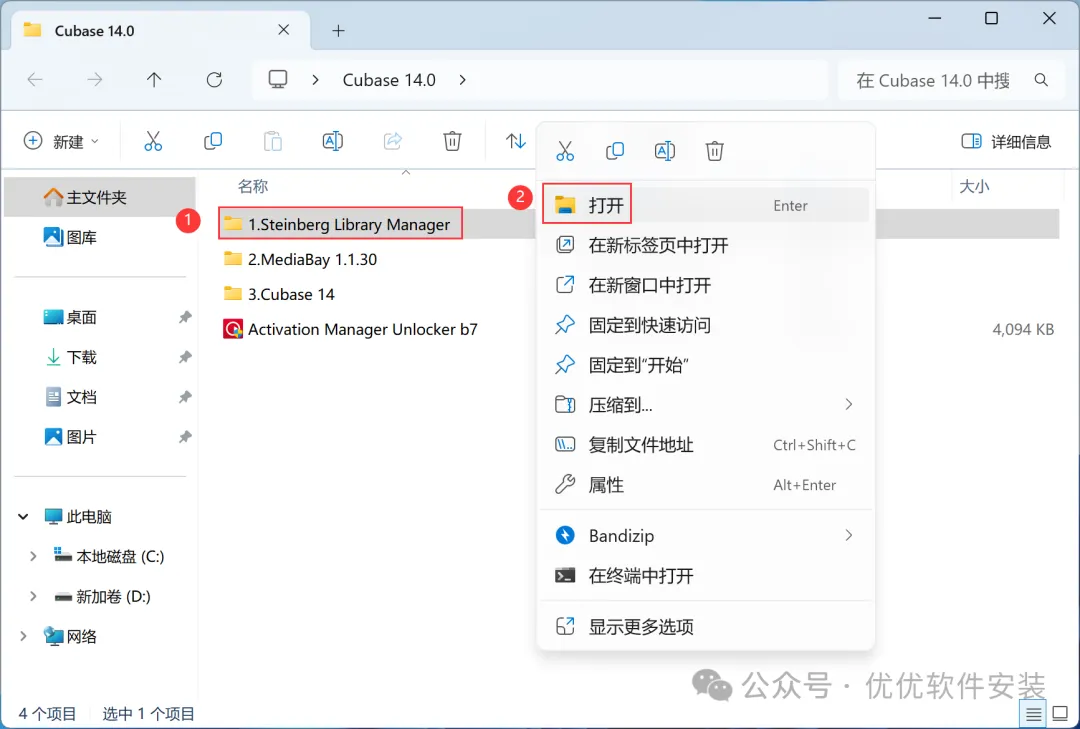Choose 在新窗口中打开

pos(705,285)
